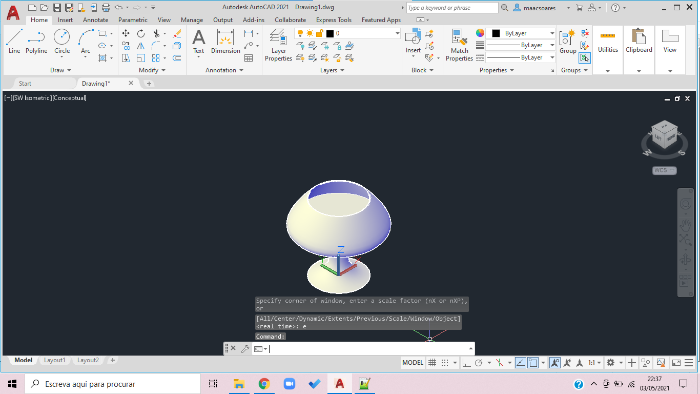Screen dimensions: 700x394
Task: Switch to the Layout1 tab
Action: 54,360
